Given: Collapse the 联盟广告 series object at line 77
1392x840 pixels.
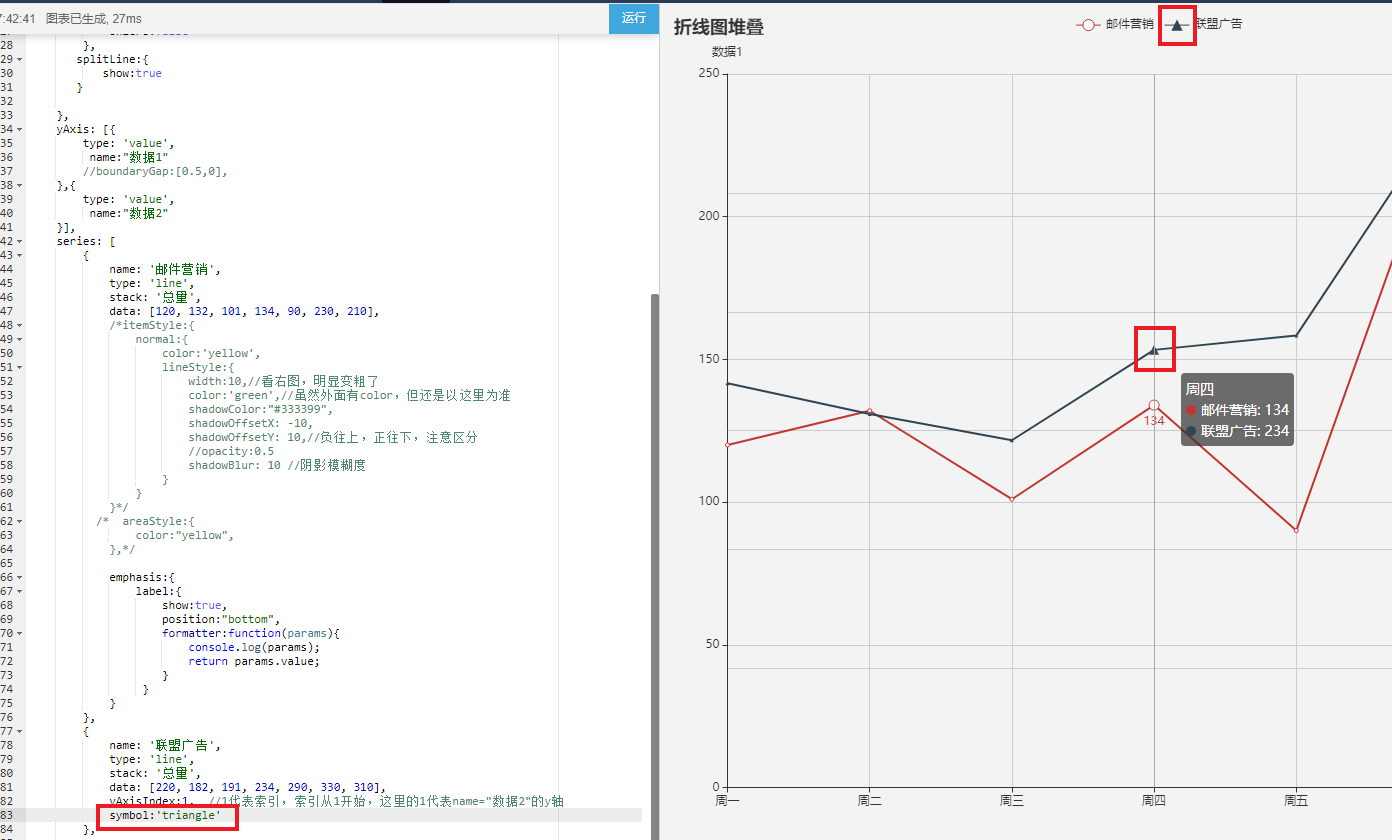Looking at the screenshot, I should point(19,731).
